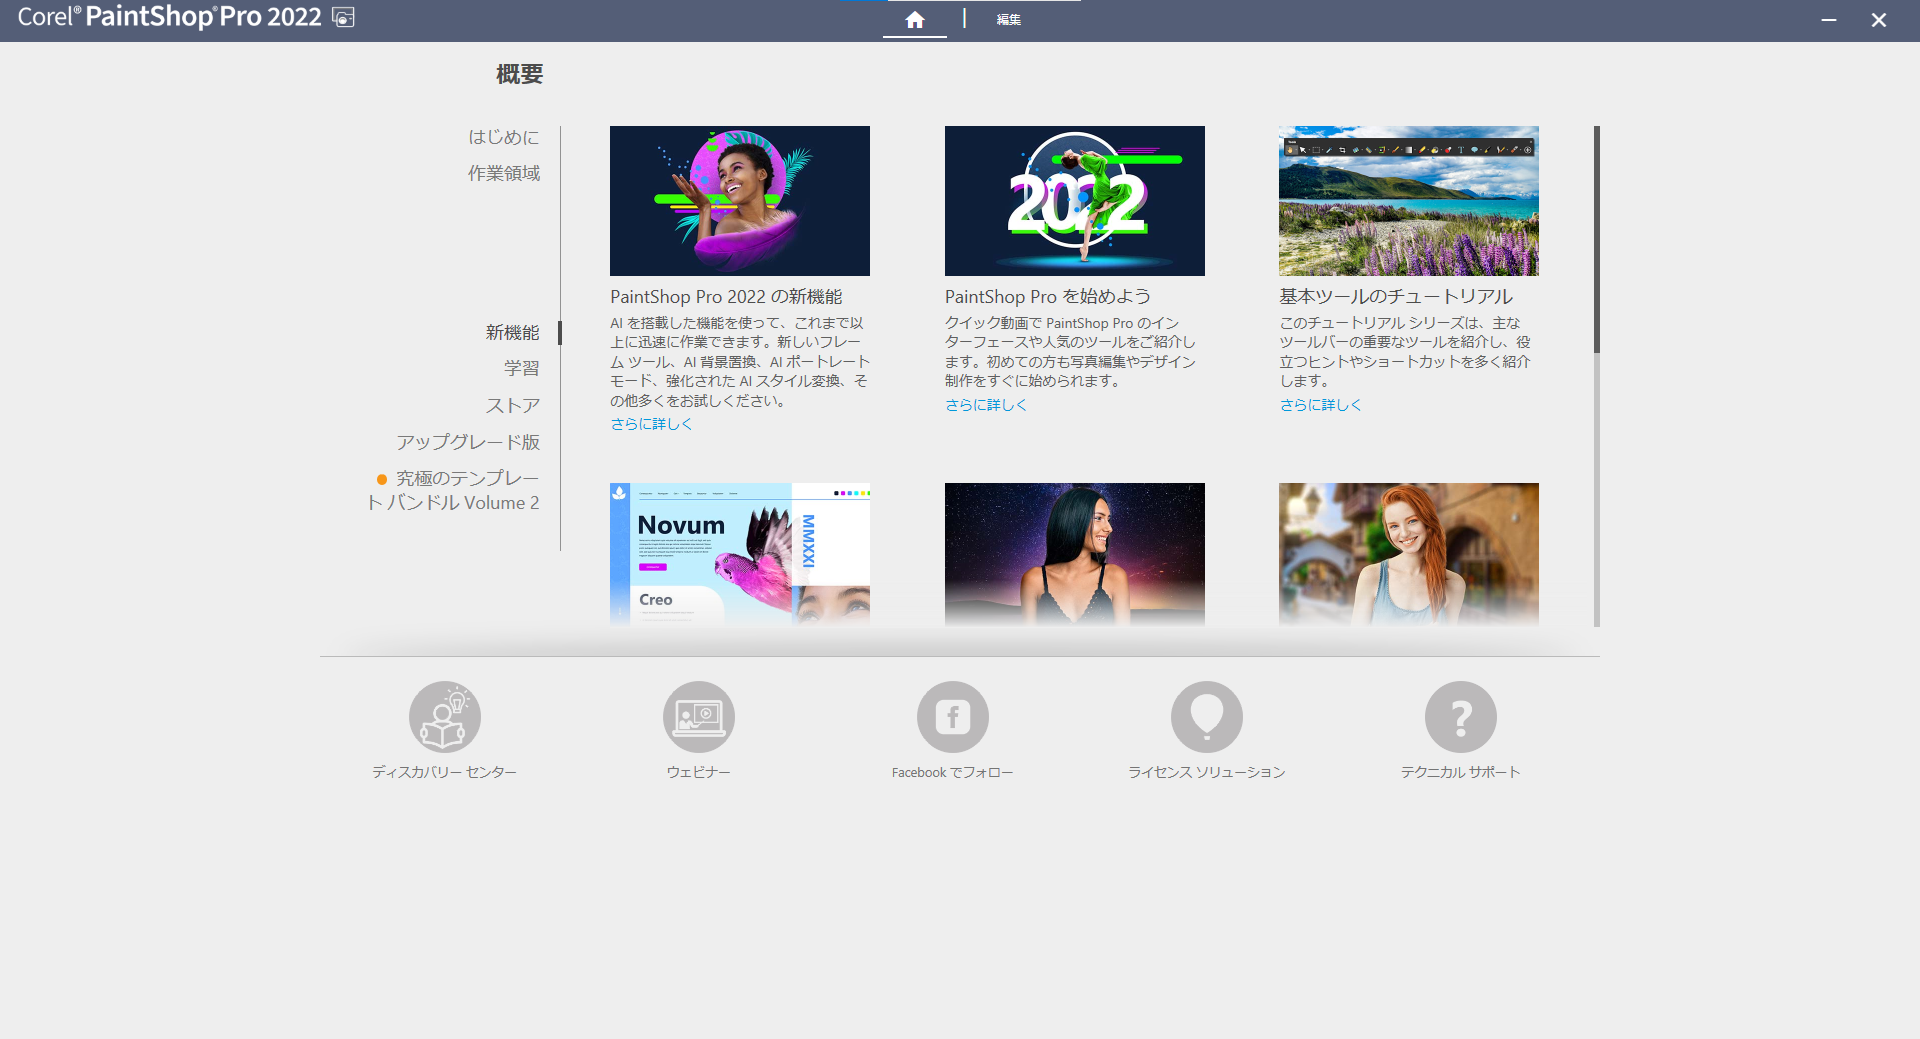Click さらに詳しく under PaintShop Pro 2022 の新機能
1920x1039 pixels.
[651, 424]
